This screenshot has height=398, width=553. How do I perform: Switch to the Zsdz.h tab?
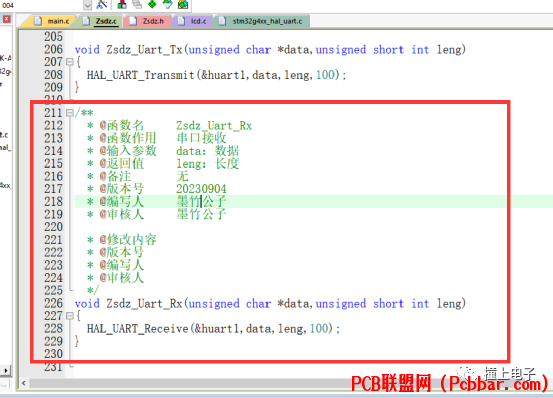pyautogui.click(x=147, y=21)
